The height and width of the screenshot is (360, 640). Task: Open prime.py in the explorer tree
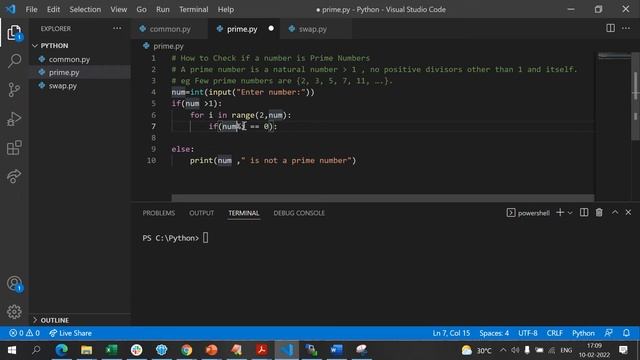pos(80,72)
